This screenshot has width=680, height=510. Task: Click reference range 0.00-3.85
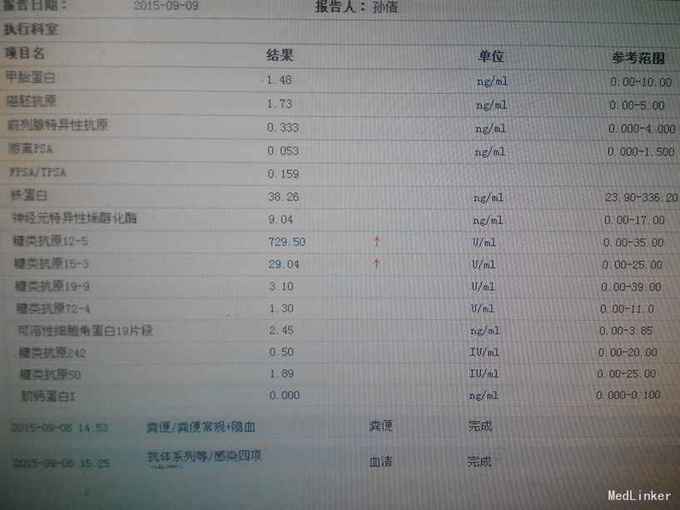(x=626, y=331)
